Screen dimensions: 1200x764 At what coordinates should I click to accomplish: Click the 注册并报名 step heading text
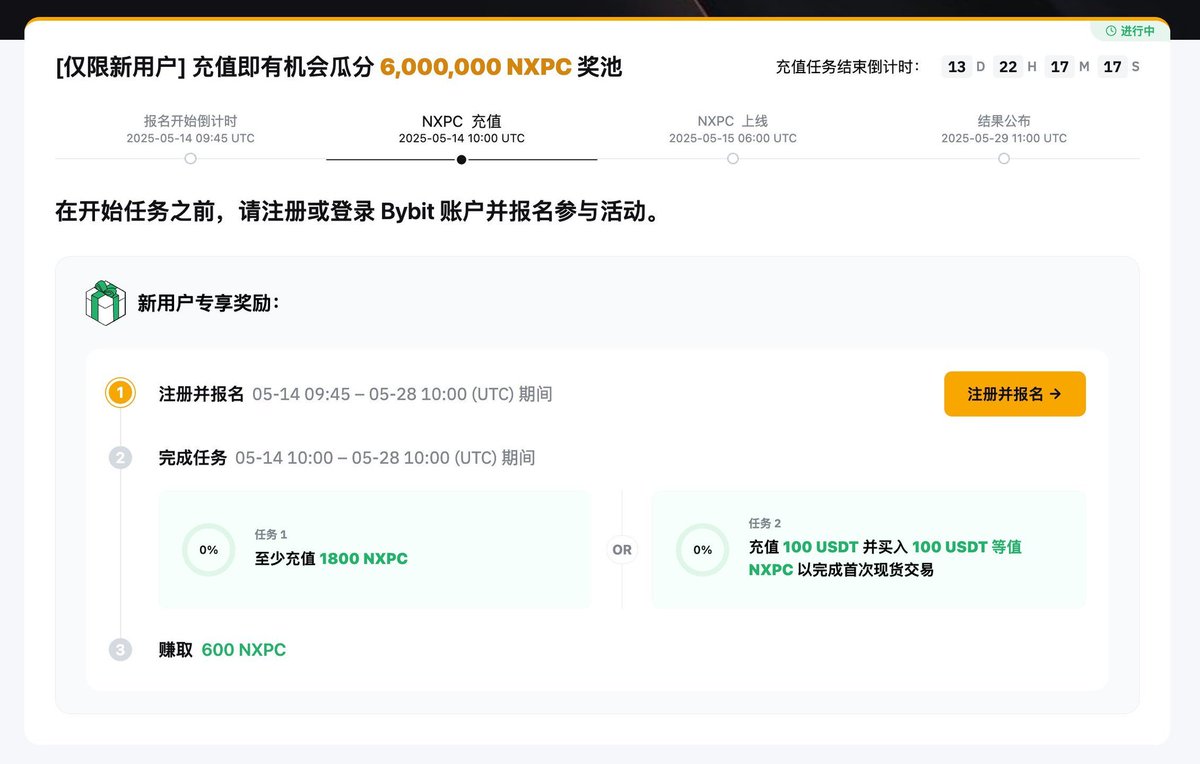pyautogui.click(x=201, y=394)
